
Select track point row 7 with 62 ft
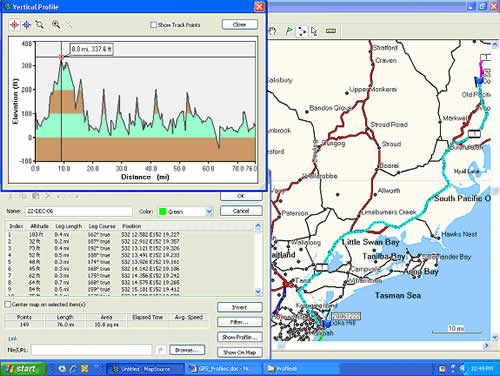click(130, 276)
